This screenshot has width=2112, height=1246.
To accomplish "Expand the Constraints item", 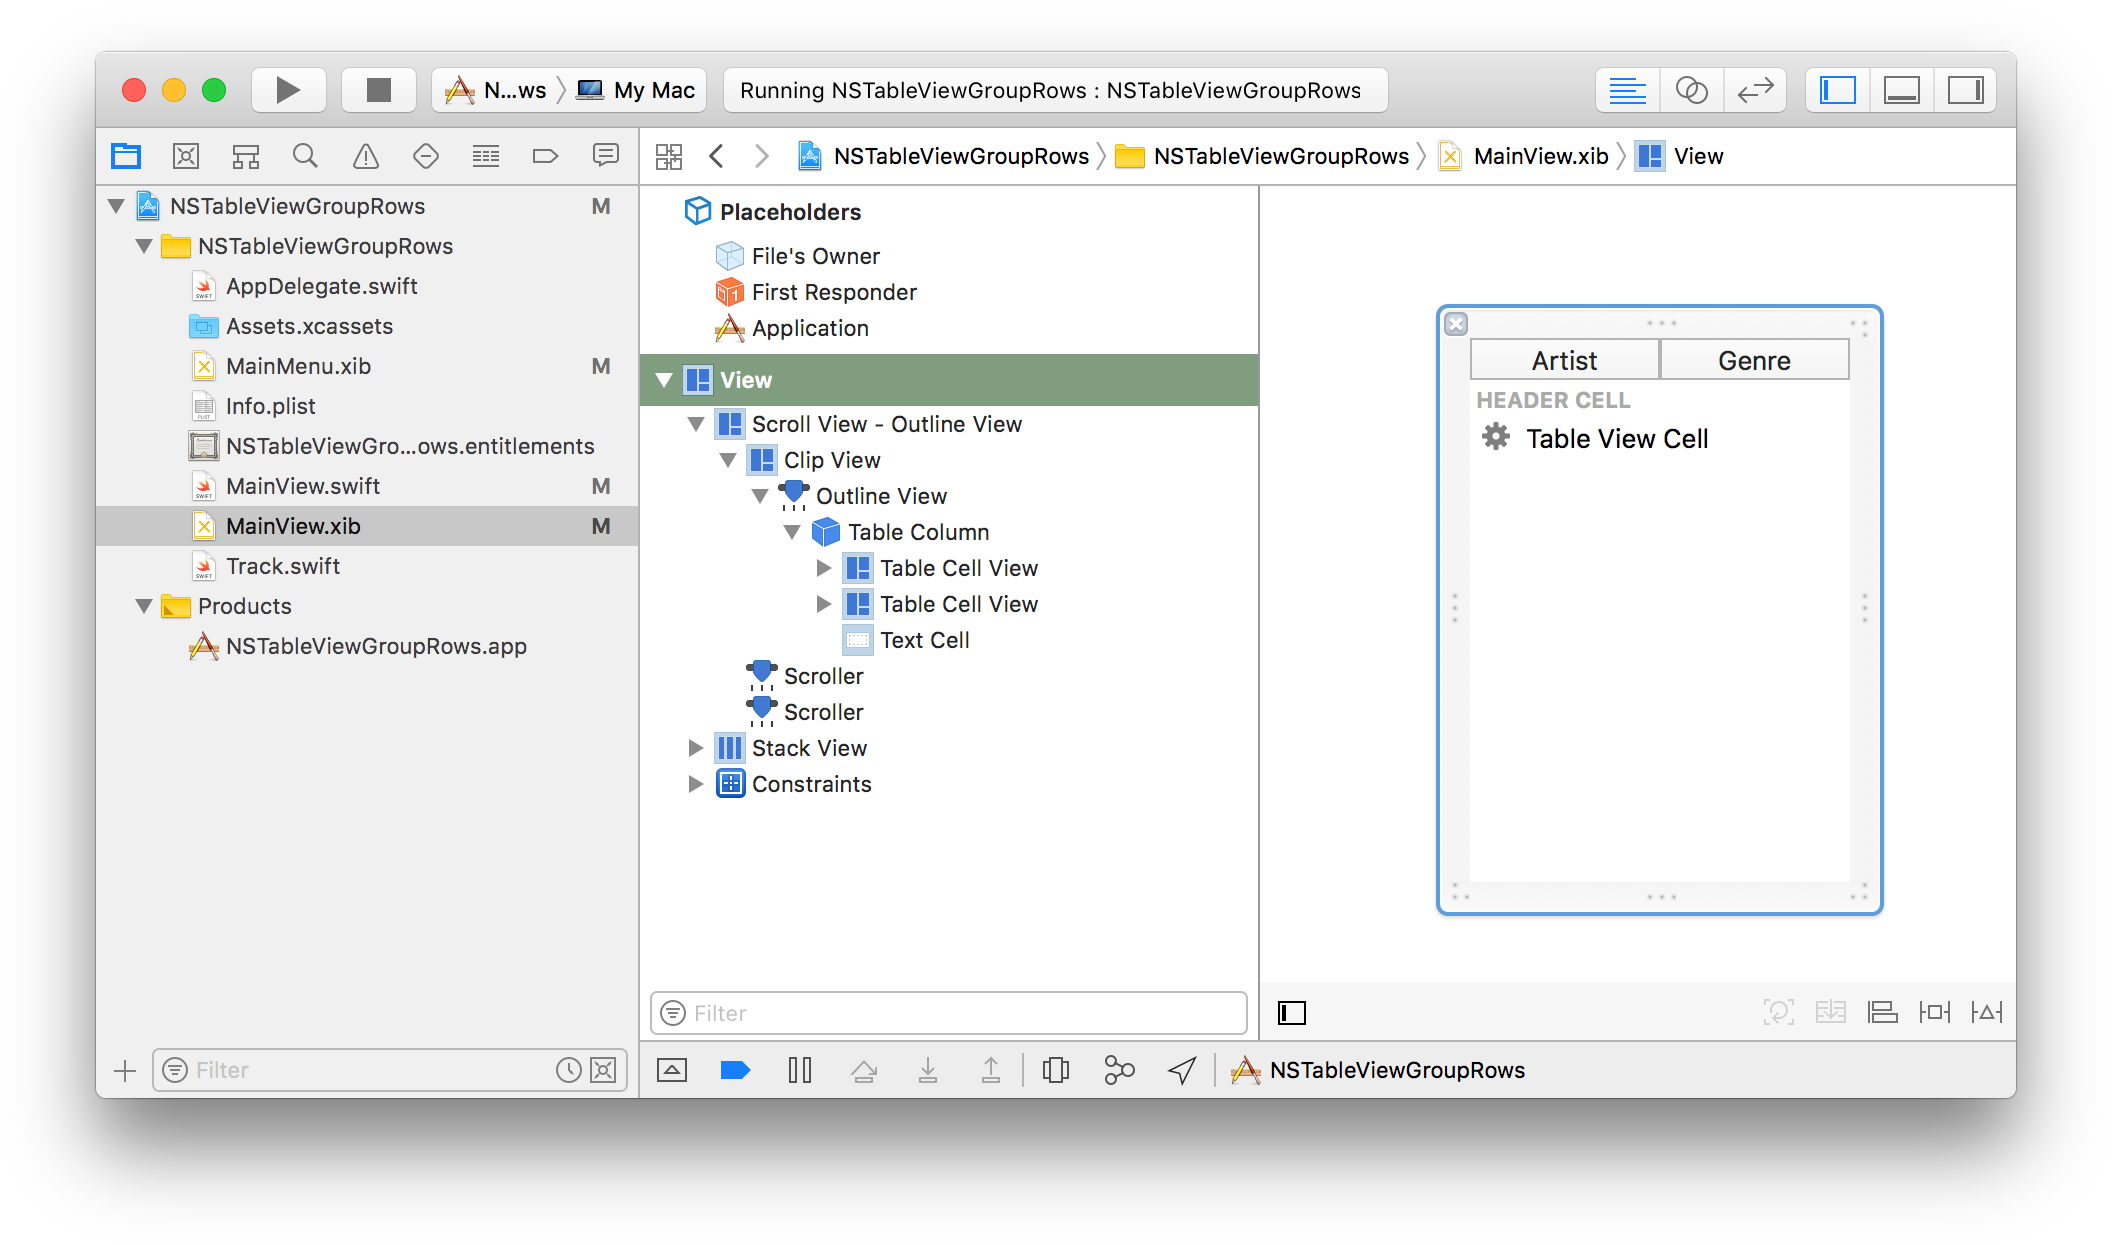I will [696, 784].
